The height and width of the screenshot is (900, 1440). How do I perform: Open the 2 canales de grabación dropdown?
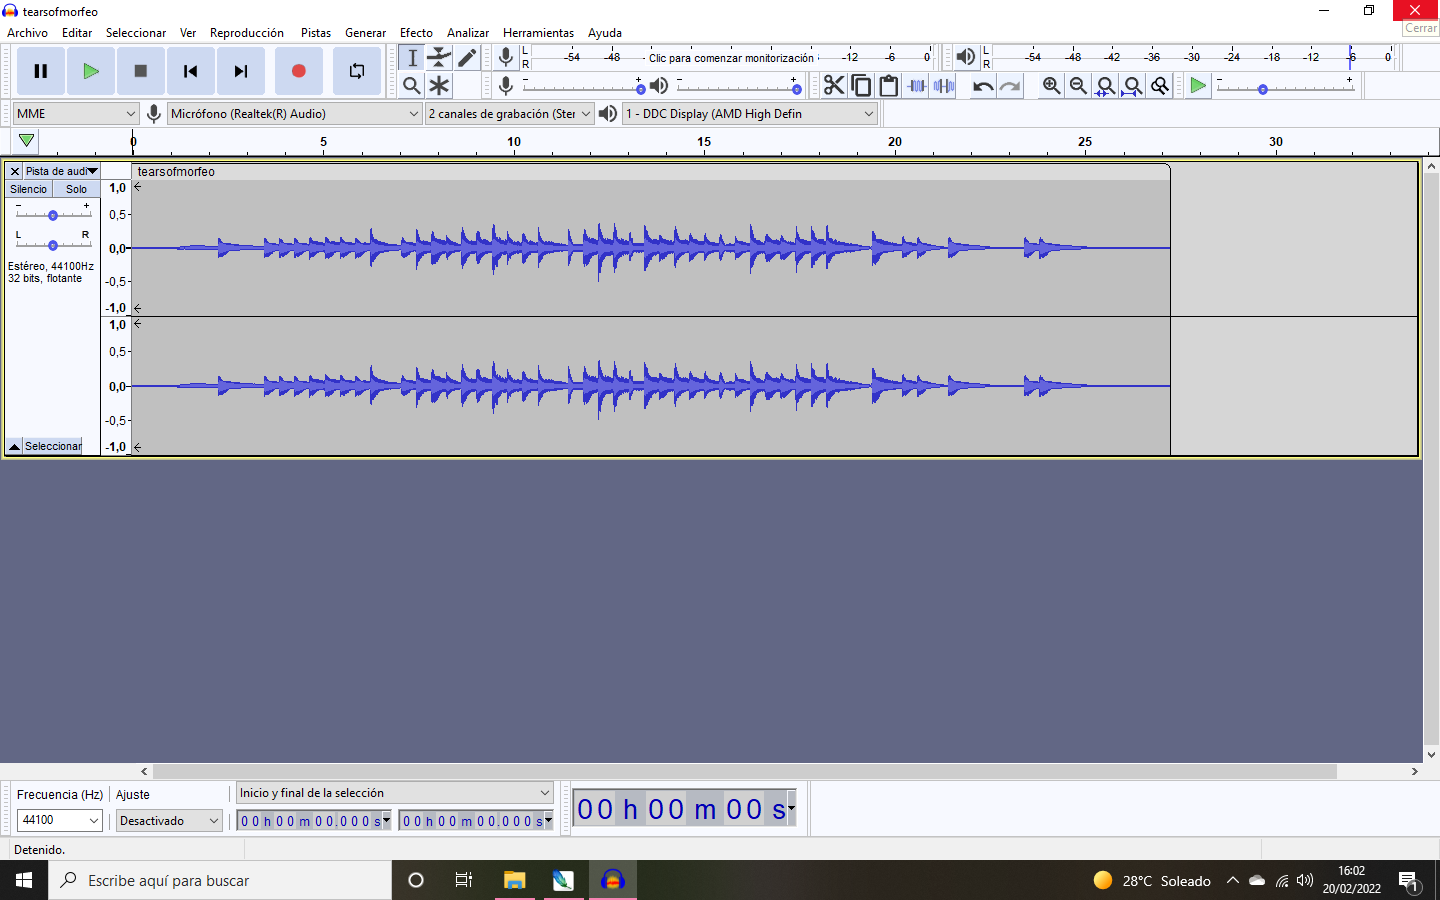tap(509, 114)
